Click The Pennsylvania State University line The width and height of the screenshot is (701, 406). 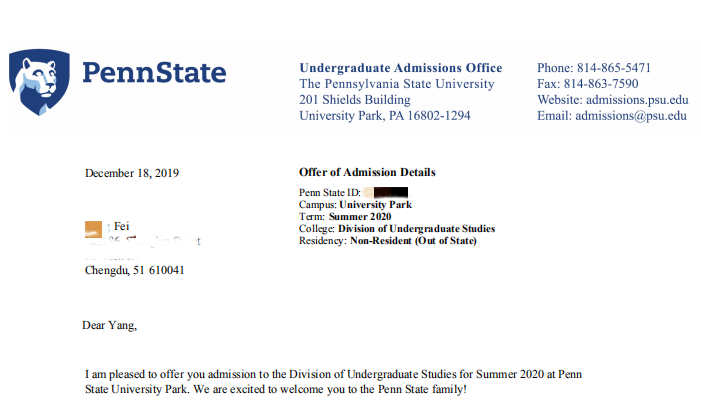(x=397, y=84)
